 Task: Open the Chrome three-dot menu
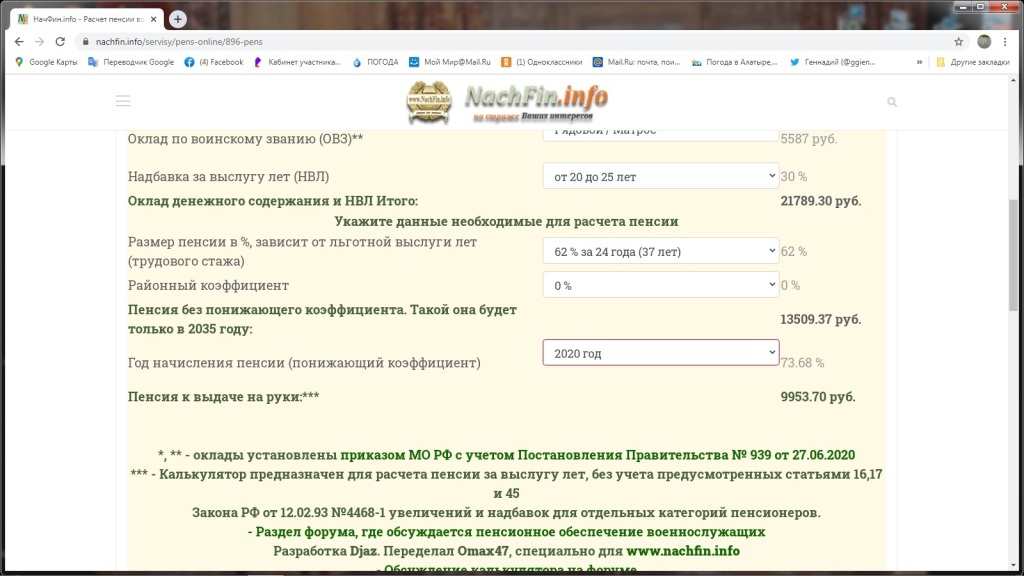point(1006,42)
